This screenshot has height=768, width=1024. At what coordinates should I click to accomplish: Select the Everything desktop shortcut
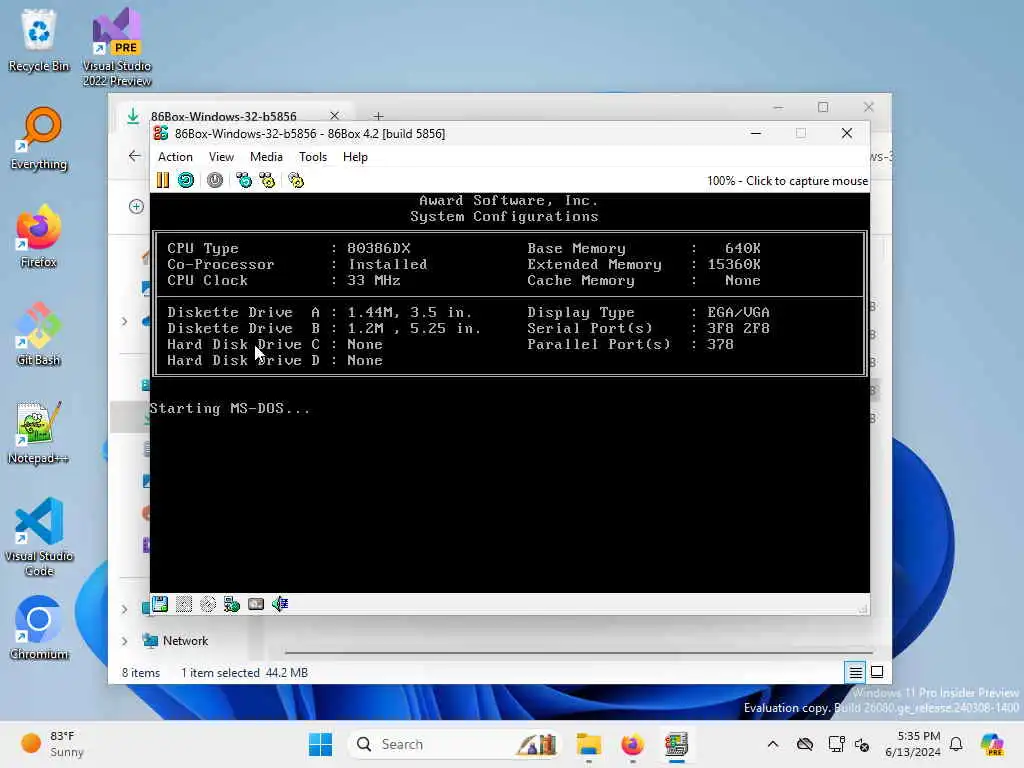tap(39, 138)
